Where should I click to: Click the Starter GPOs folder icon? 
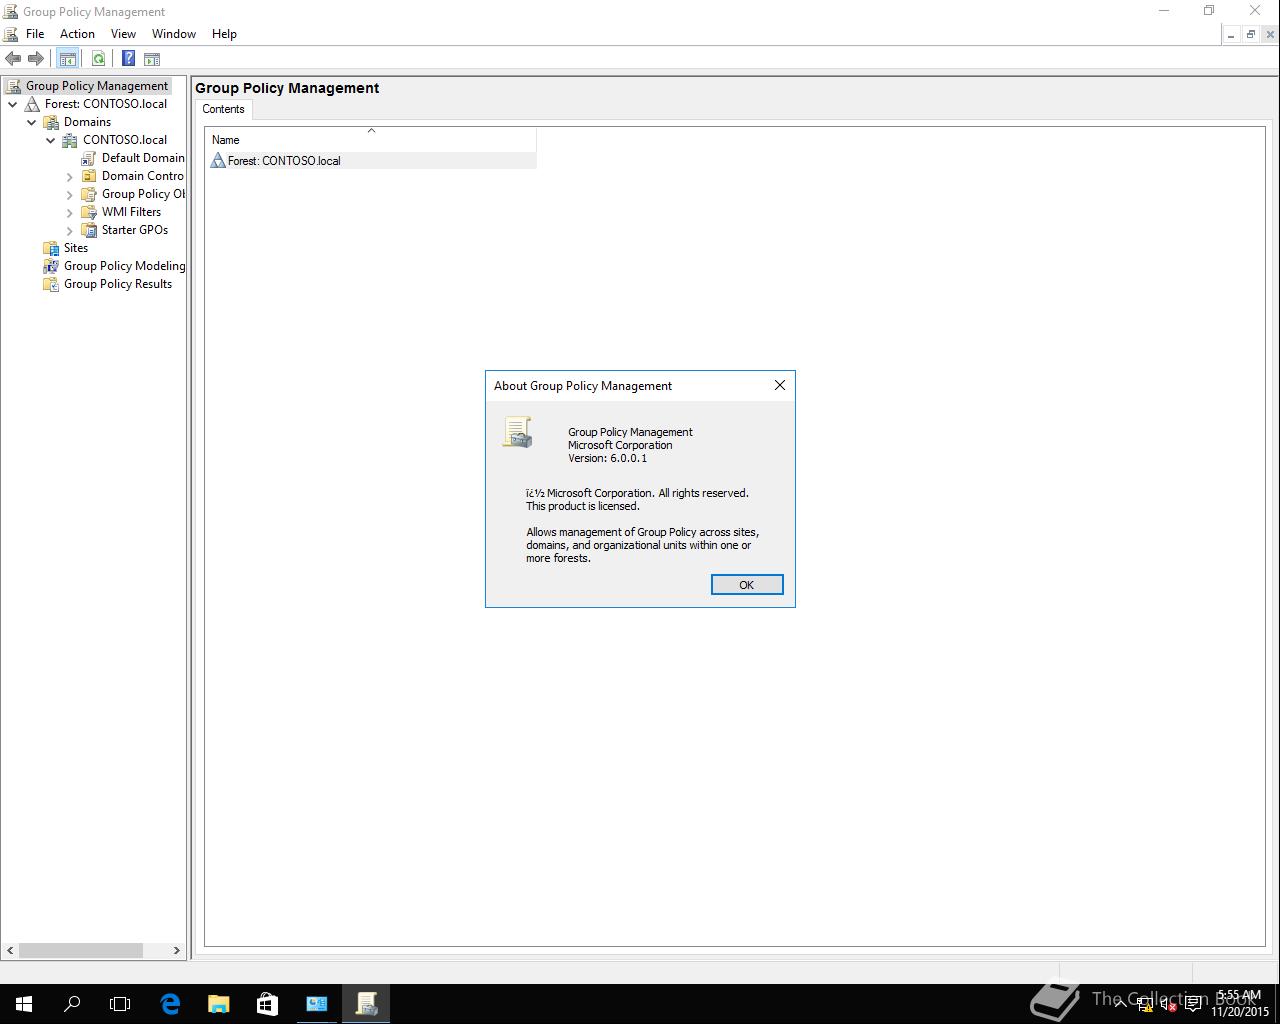click(89, 230)
